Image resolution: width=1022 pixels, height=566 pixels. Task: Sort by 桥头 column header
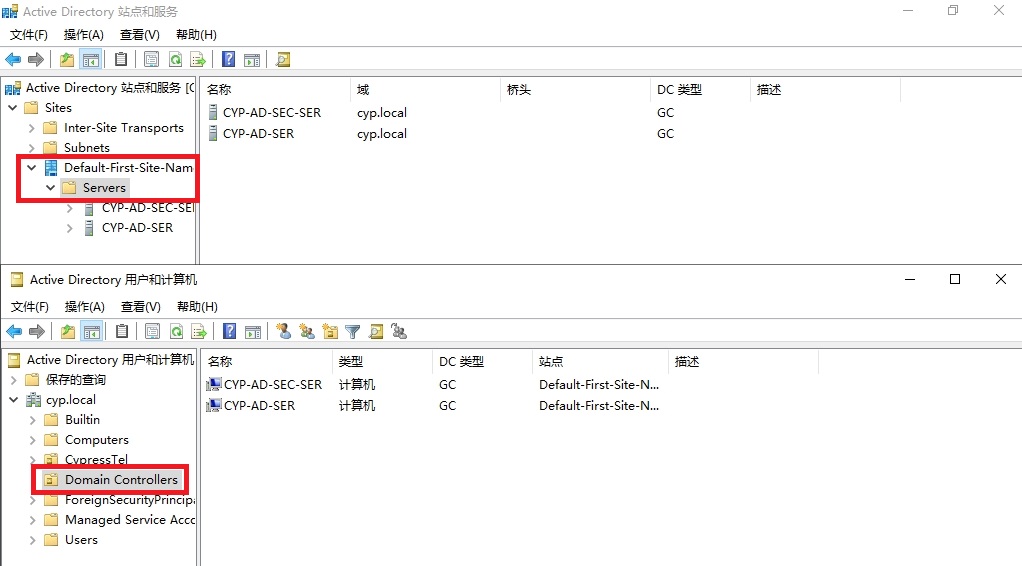576,89
